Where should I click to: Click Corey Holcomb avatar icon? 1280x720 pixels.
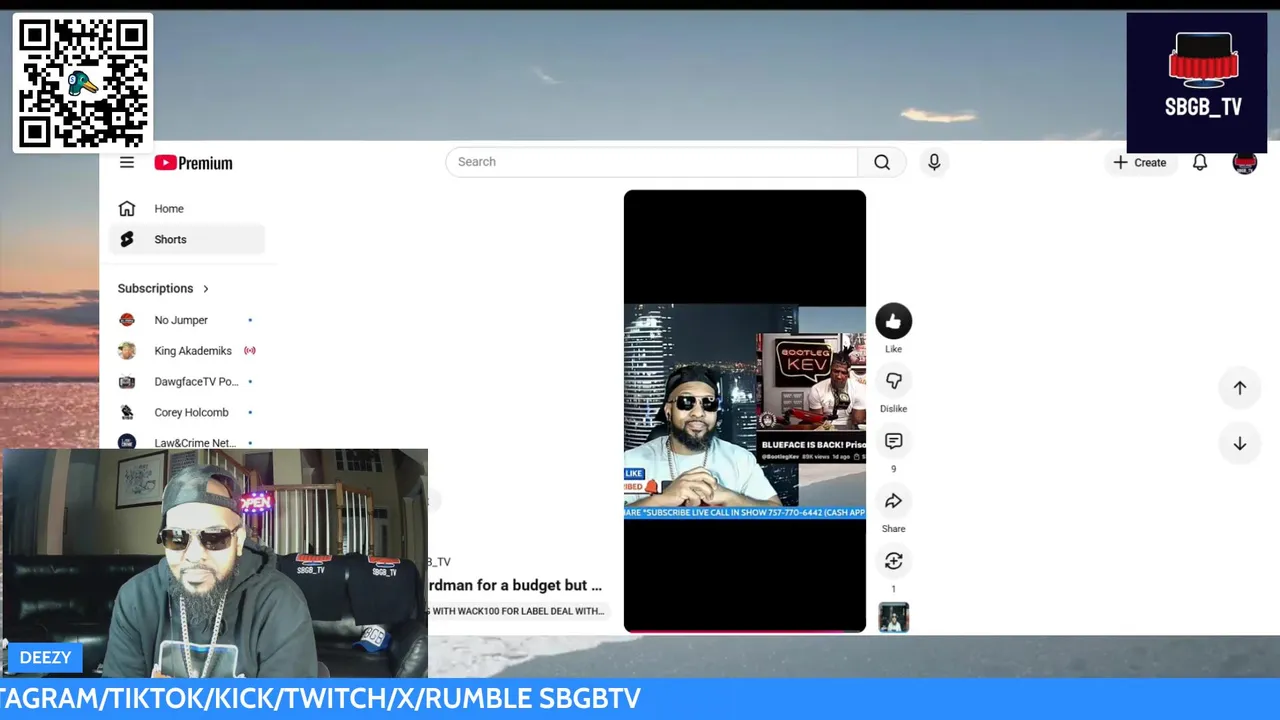coord(127,412)
